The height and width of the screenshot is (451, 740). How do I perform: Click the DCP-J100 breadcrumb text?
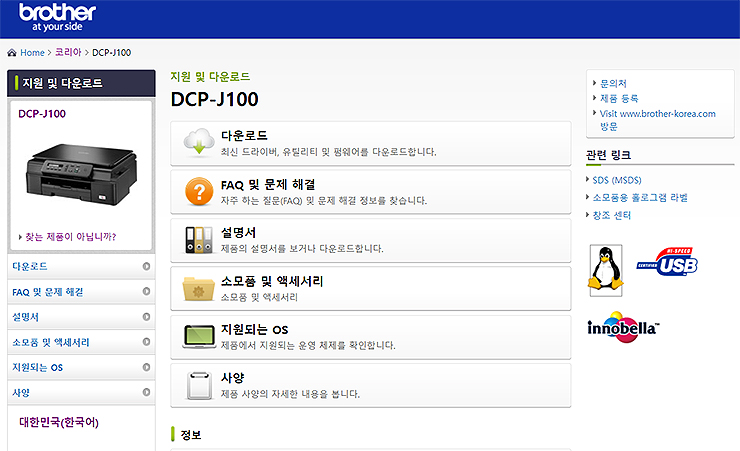point(111,52)
